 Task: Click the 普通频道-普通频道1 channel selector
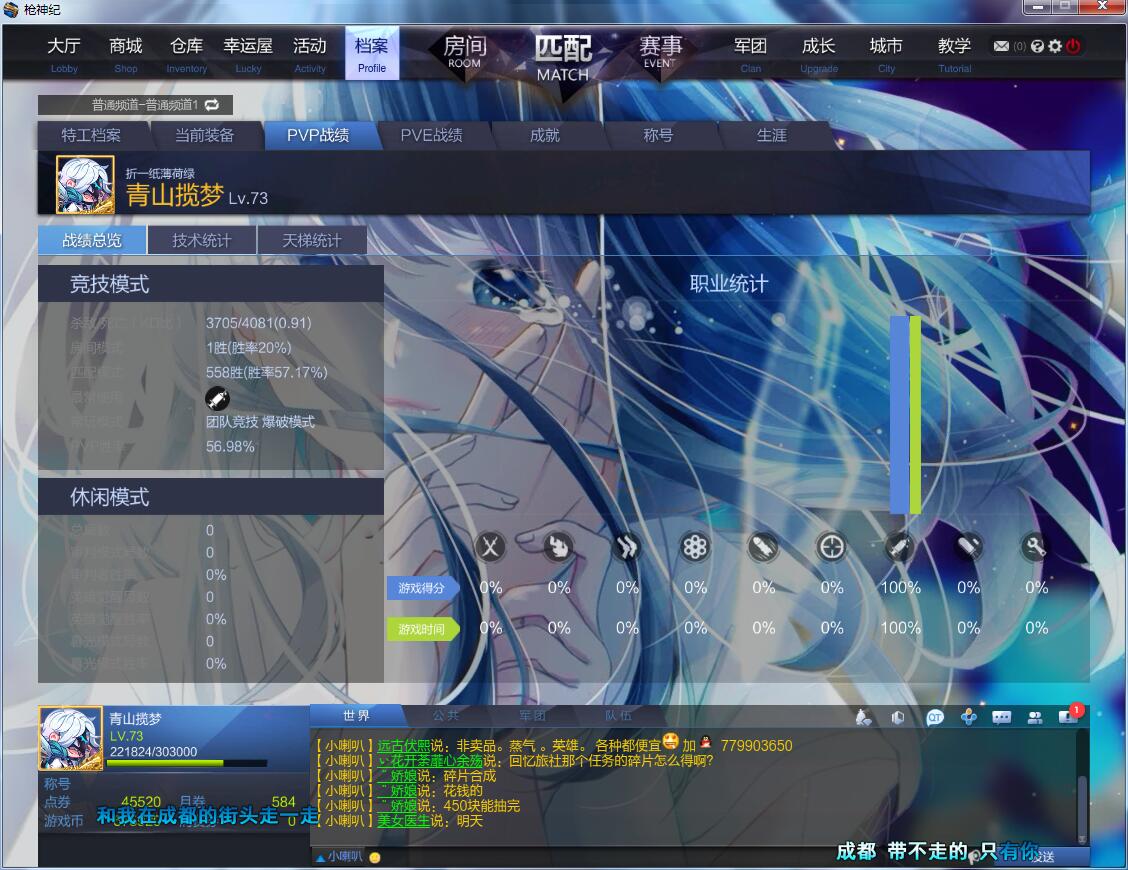point(135,105)
